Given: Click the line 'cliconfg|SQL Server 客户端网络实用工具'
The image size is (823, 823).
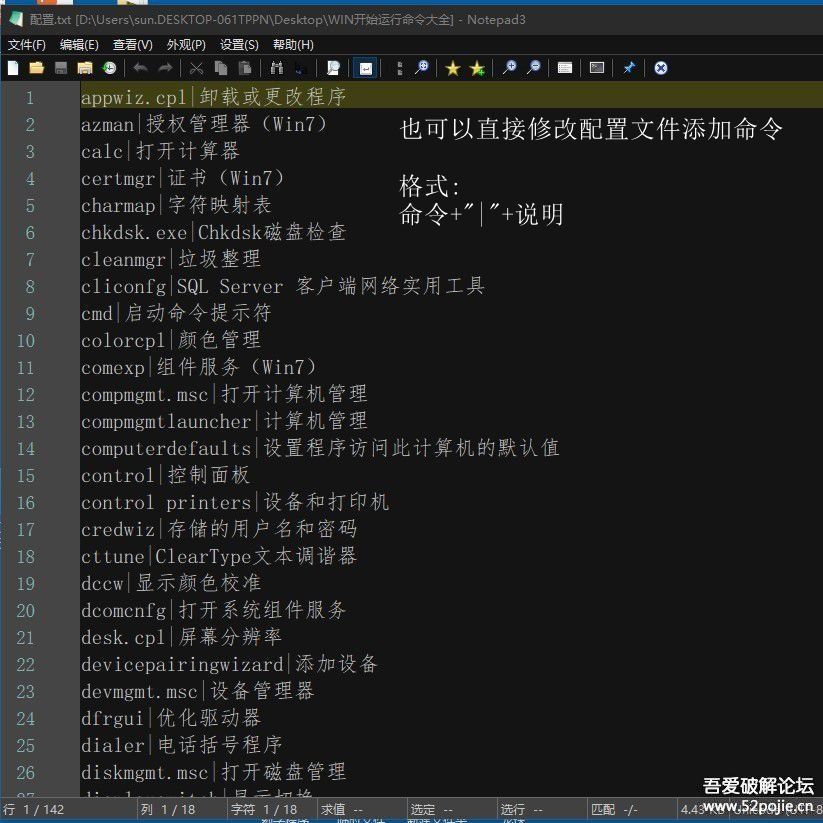Looking at the screenshot, I should click(x=282, y=286).
